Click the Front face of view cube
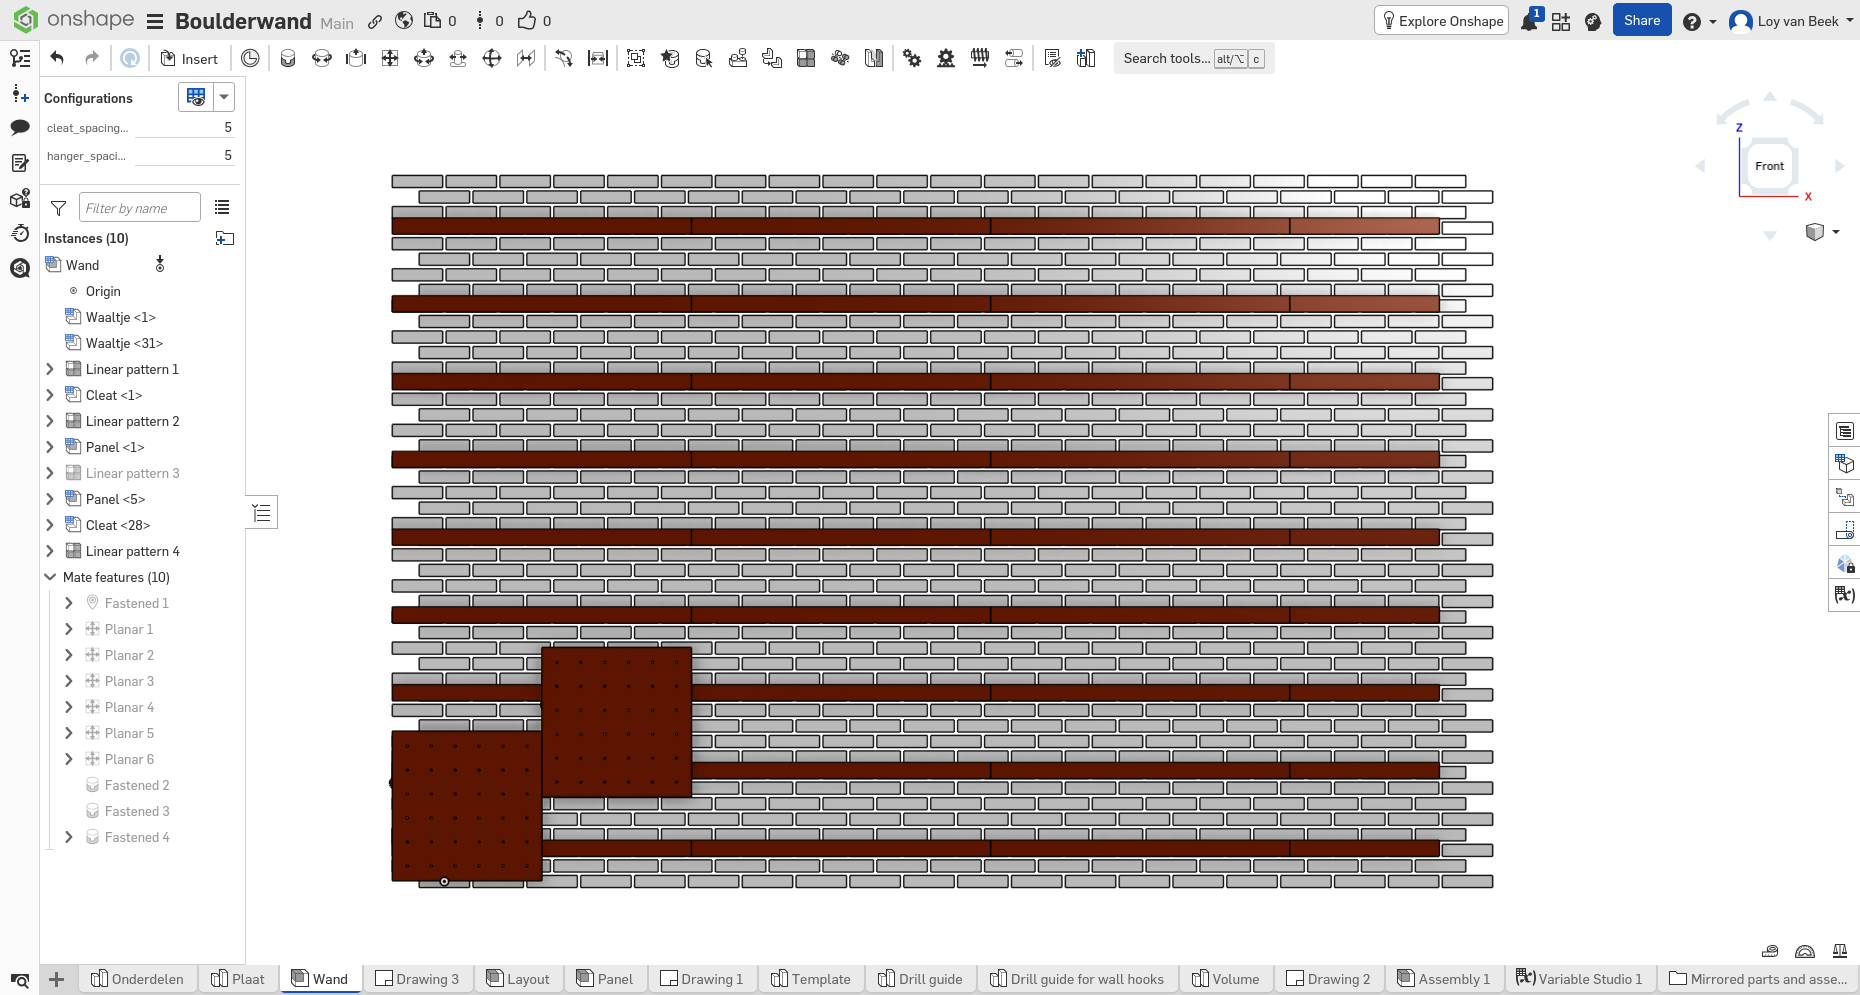 pos(1769,166)
